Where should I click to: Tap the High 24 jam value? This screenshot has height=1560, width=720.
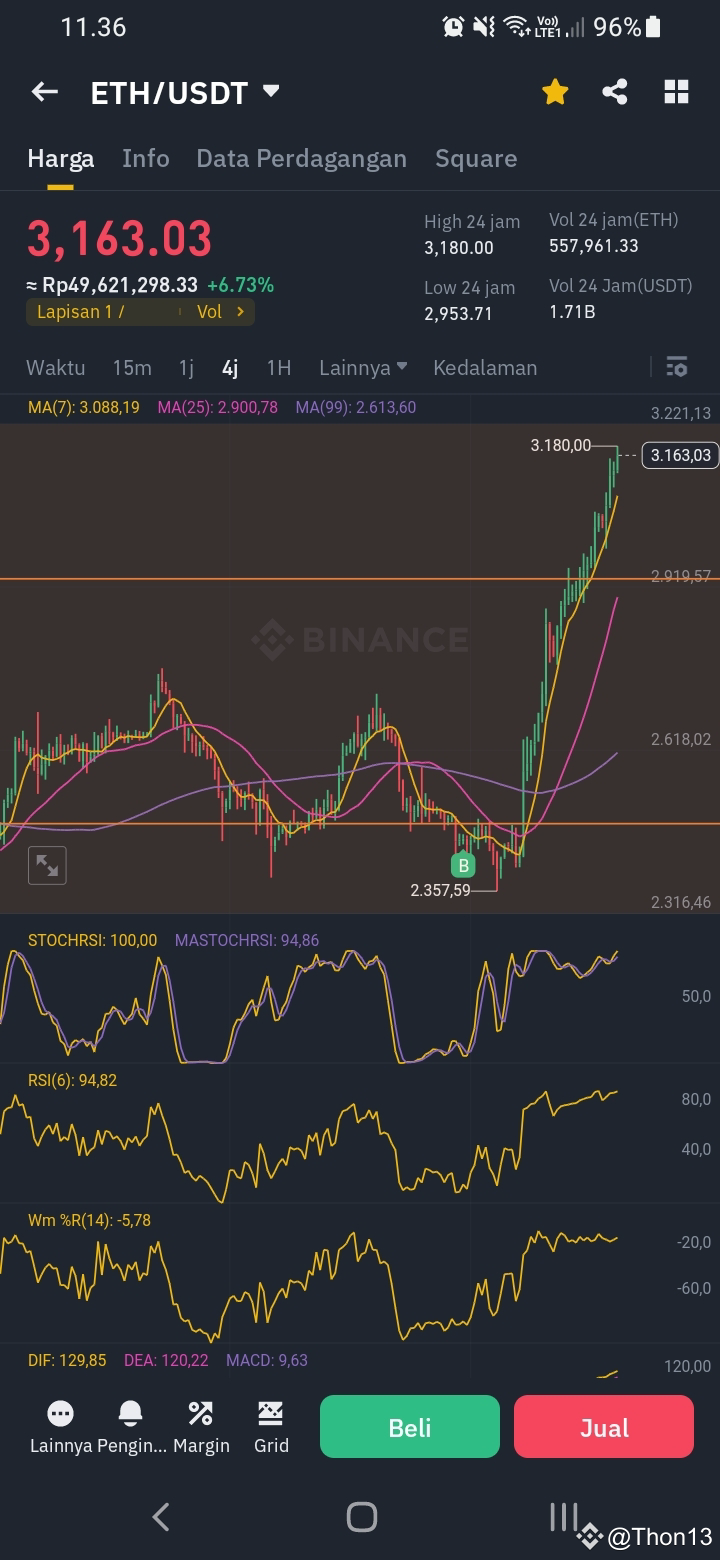[459, 247]
